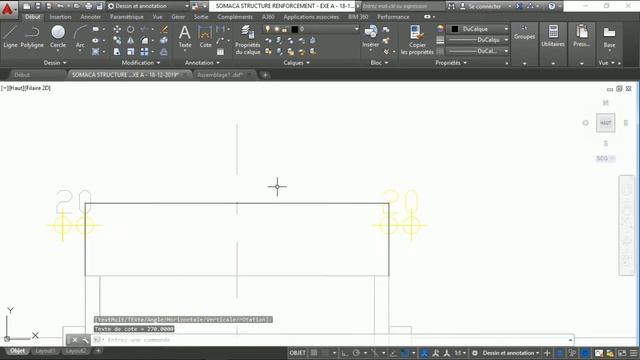Click the Copier objects tool icon
This screenshot has width=640, height=360.
tap(117, 40)
